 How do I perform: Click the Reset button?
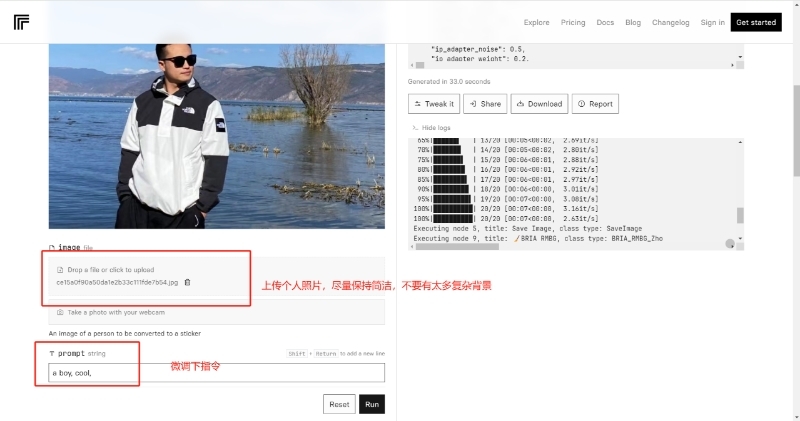(339, 404)
